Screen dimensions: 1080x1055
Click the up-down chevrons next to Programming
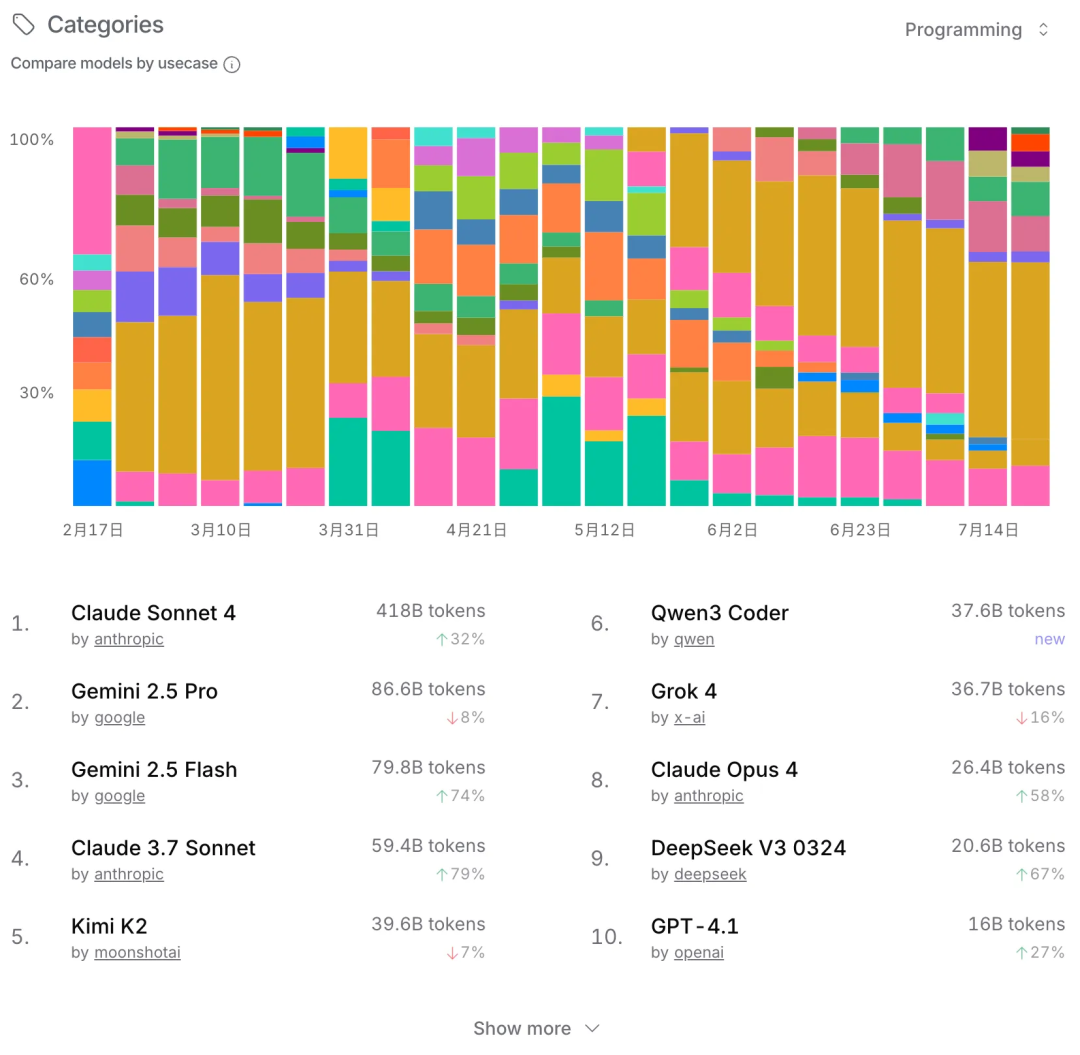[1043, 30]
